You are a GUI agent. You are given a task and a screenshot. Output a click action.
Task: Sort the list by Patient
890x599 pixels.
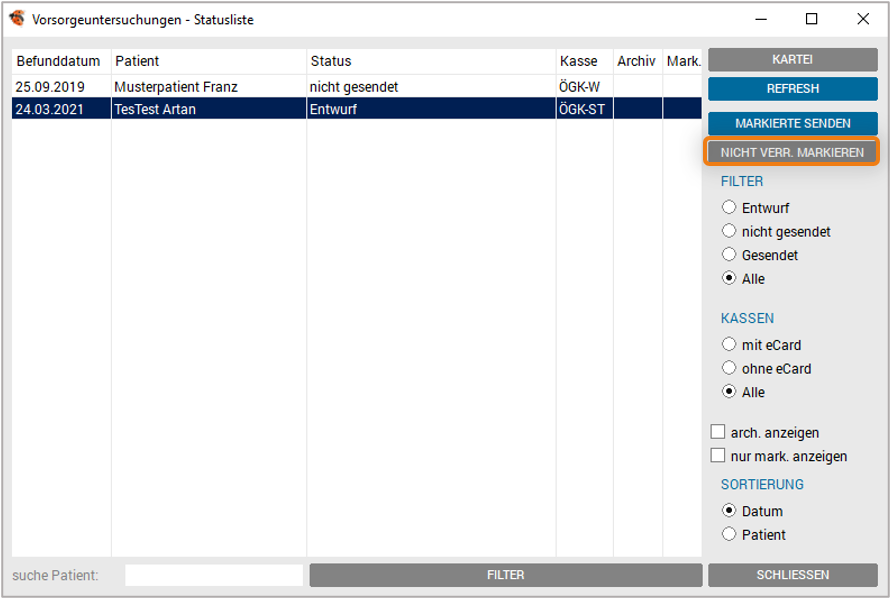point(729,534)
